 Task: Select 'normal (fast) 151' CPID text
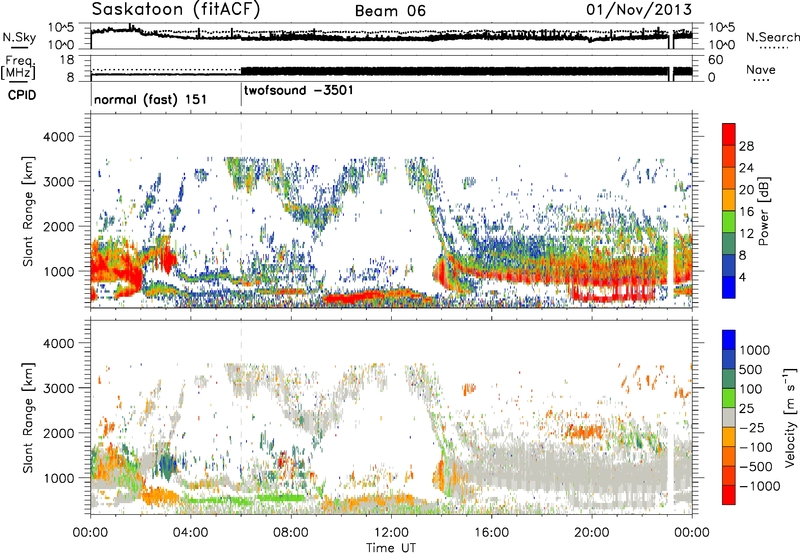click(x=151, y=99)
